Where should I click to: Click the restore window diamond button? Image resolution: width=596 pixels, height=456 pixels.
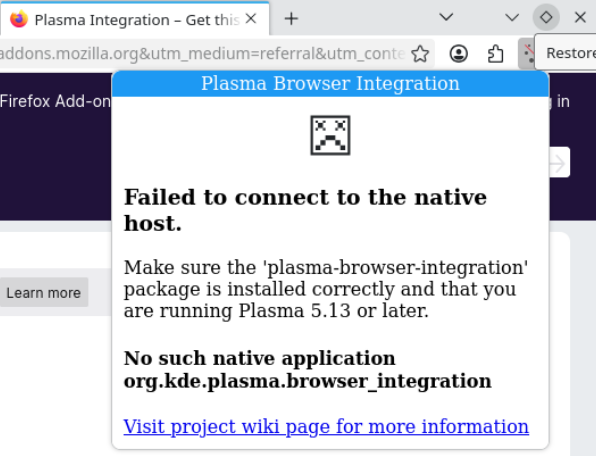click(x=546, y=17)
